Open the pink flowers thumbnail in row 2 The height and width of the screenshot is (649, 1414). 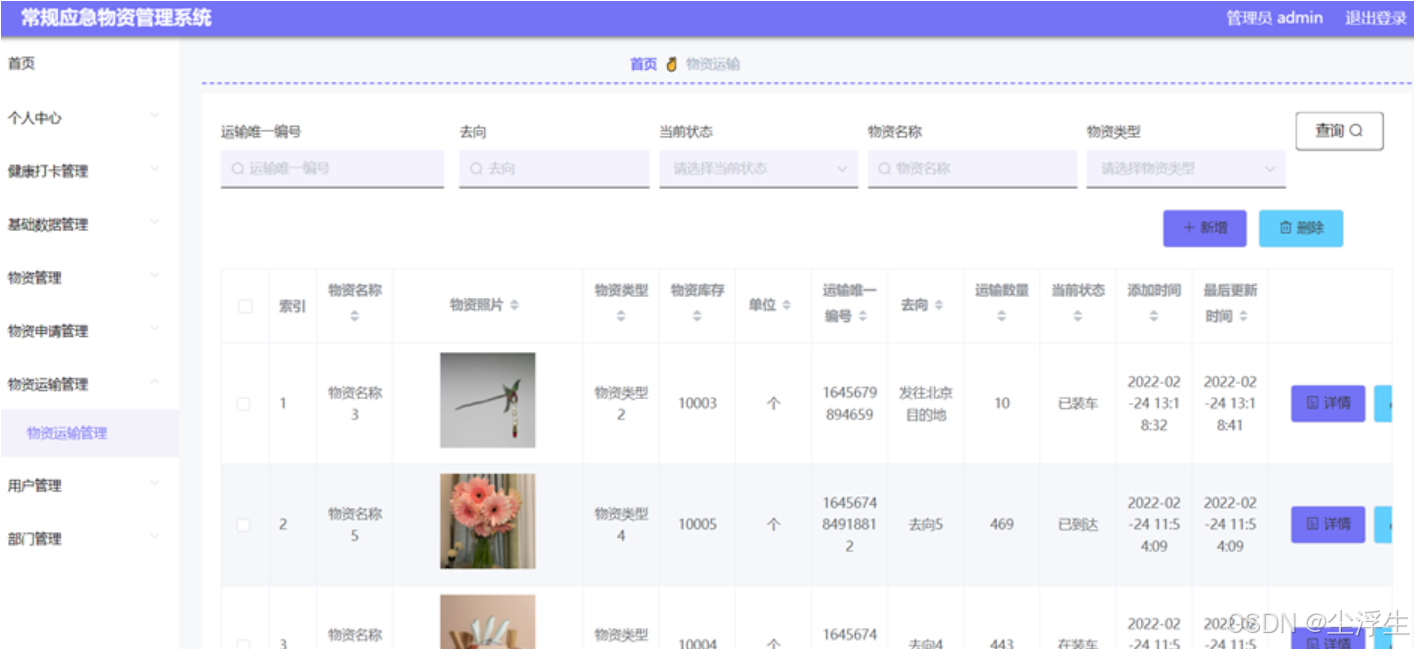(488, 521)
